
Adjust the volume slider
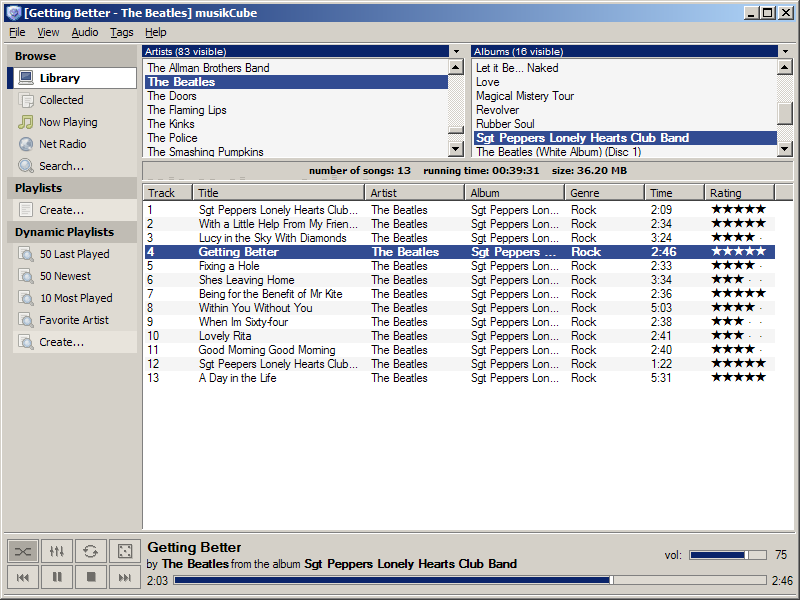coord(728,555)
